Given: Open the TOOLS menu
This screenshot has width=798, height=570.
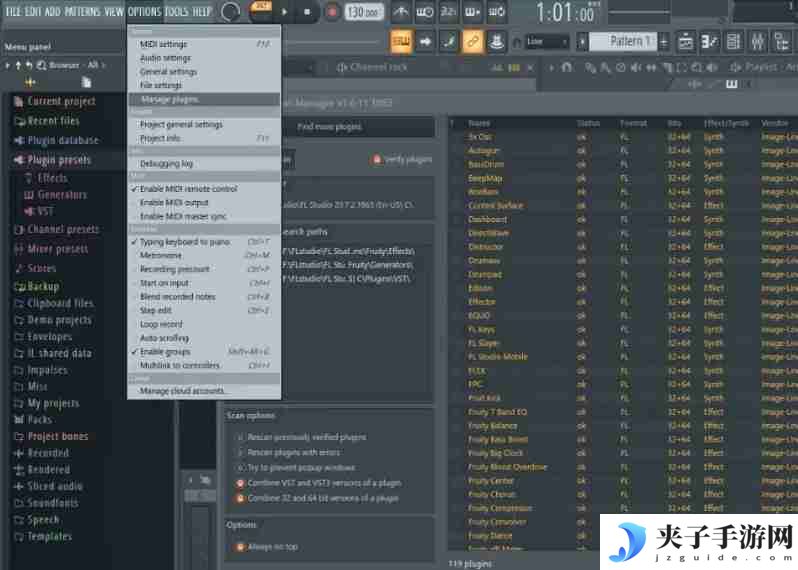Looking at the screenshot, I should (x=177, y=11).
